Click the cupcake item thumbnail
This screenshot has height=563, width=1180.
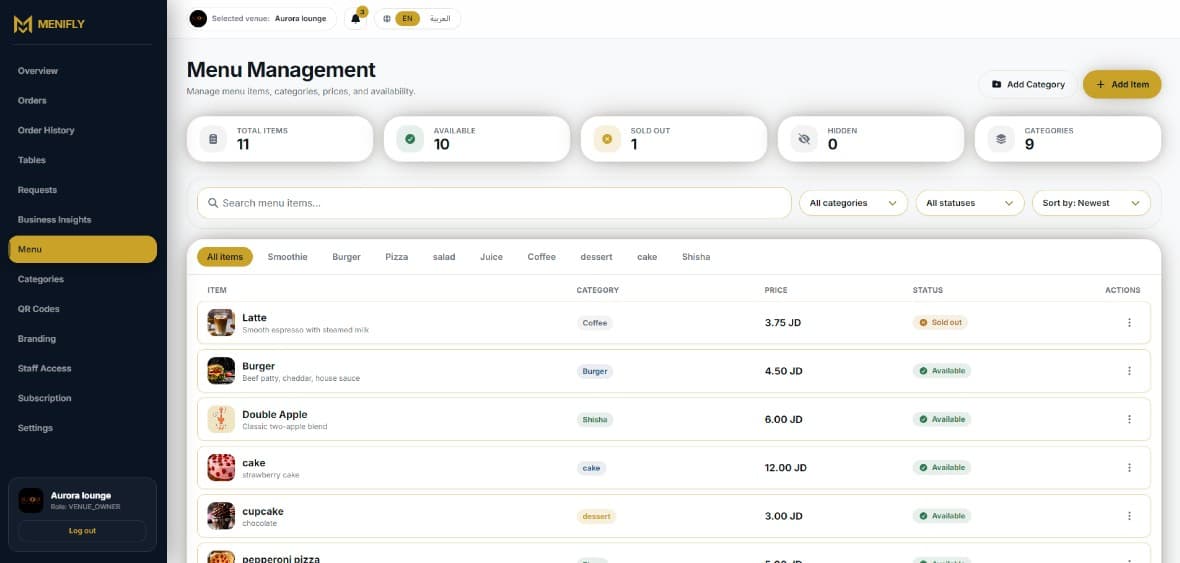coord(221,516)
